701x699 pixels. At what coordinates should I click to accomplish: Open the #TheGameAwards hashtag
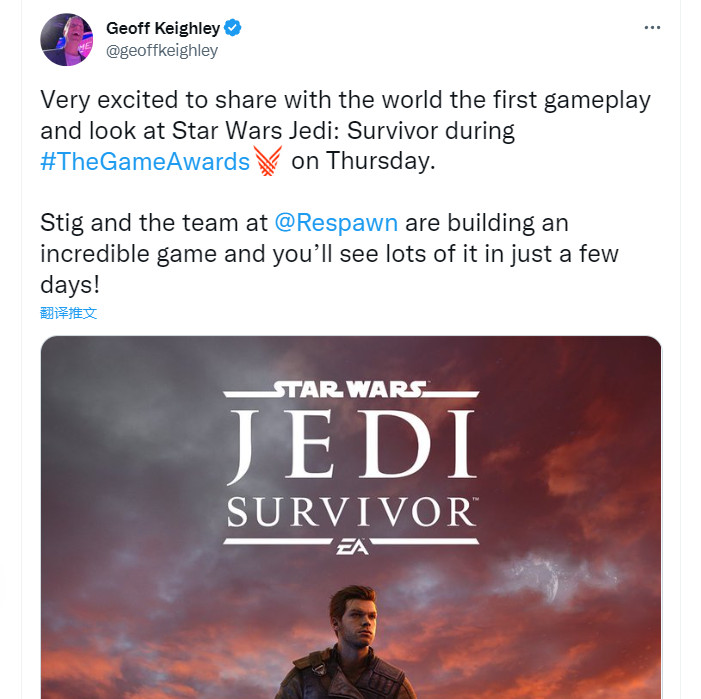145,162
